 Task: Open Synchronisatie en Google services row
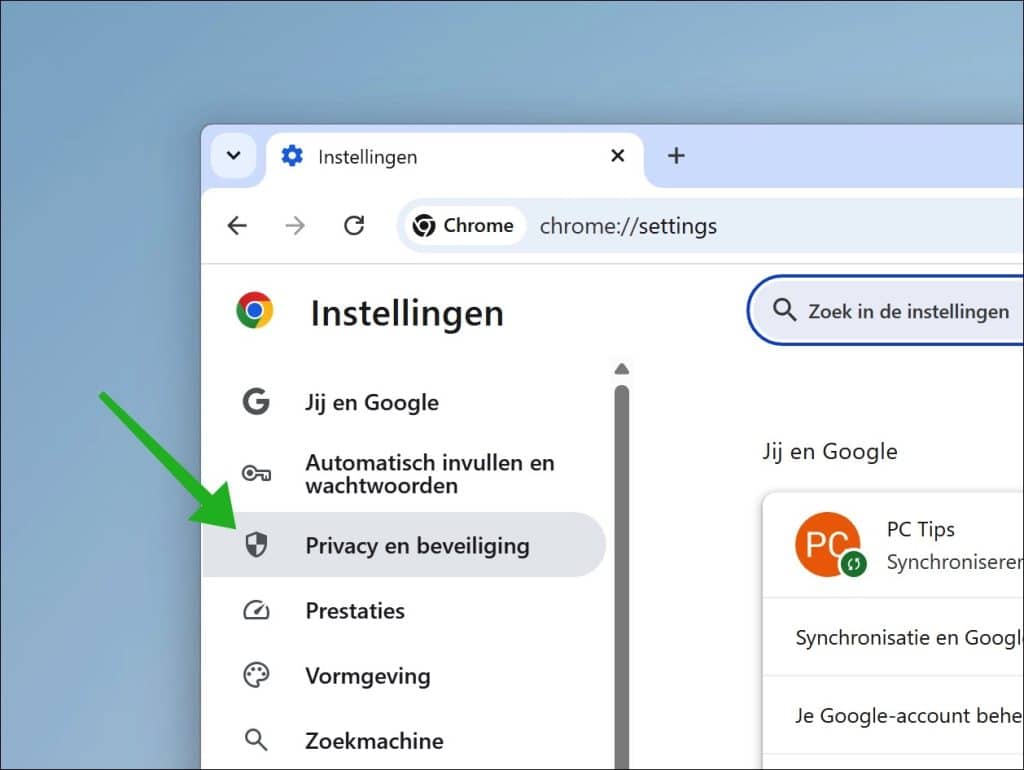pyautogui.click(x=893, y=637)
